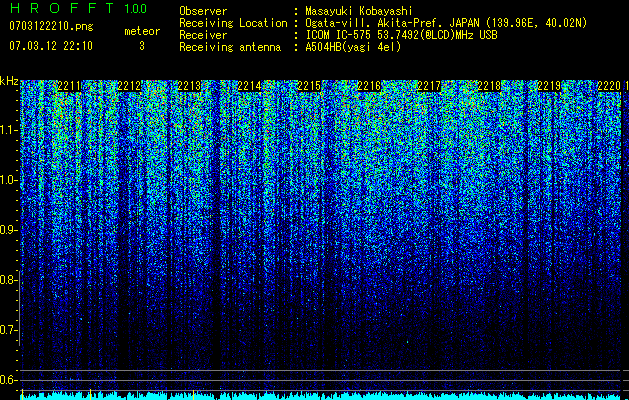Image resolution: width=629 pixels, height=400 pixels.
Task: Click the 2213 time marker
Action: pos(189,86)
